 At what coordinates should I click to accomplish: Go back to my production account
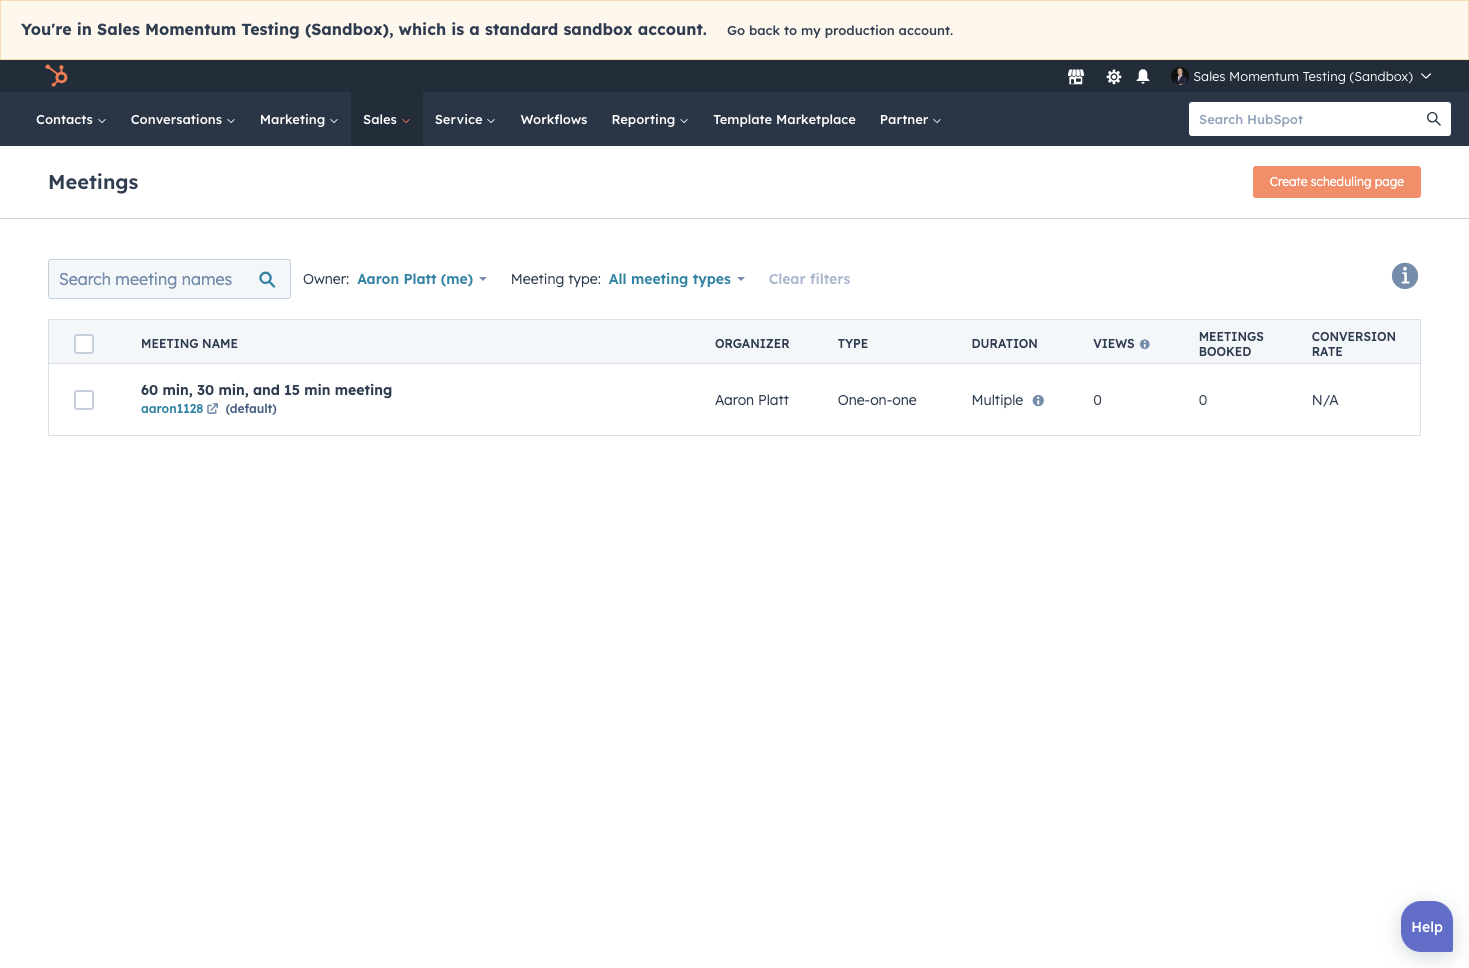point(840,31)
